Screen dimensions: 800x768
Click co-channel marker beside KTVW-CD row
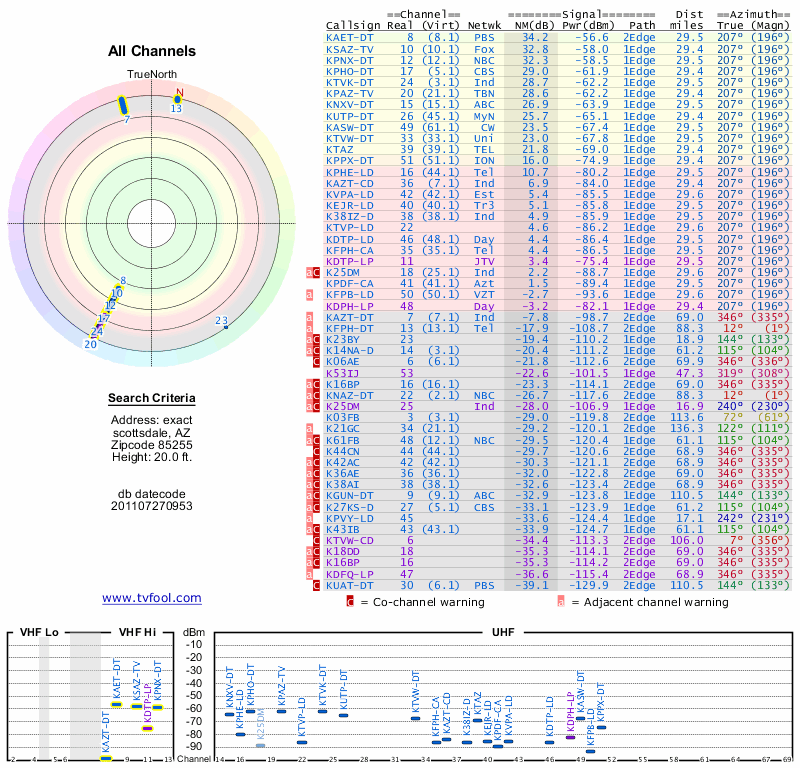pyautogui.click(x=316, y=540)
